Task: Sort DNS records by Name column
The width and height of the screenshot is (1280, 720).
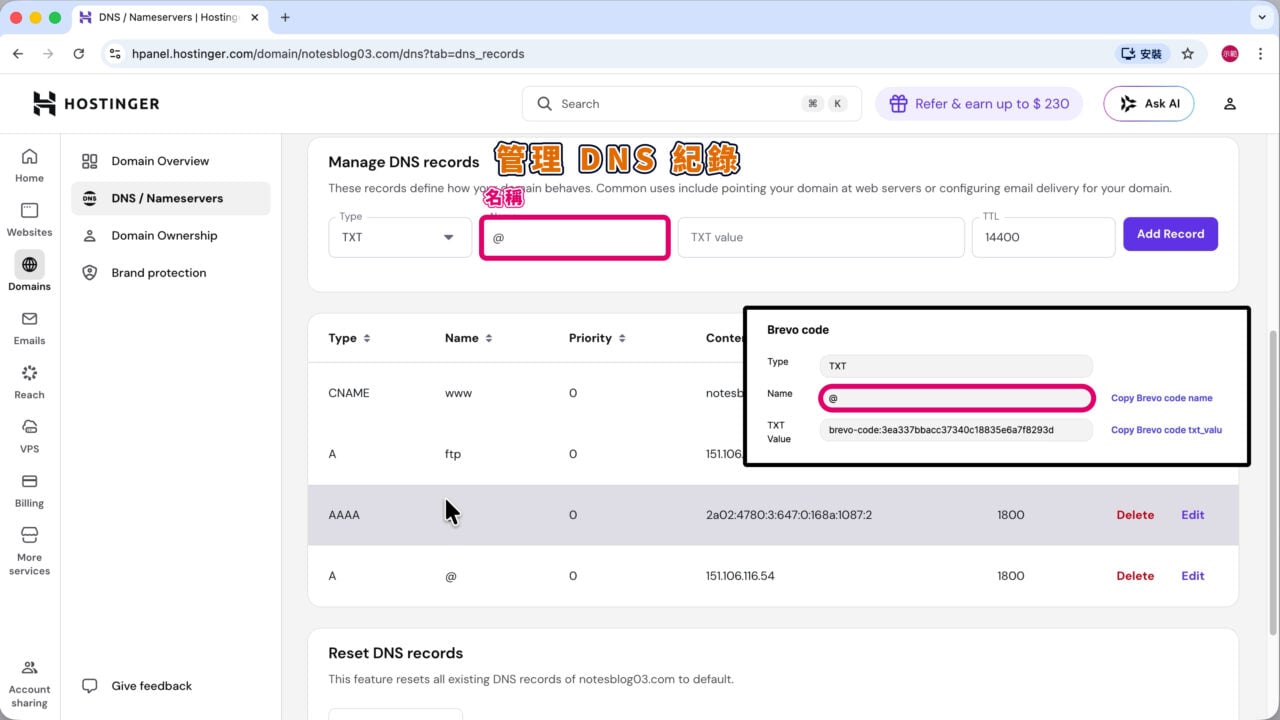Action: pos(468,338)
